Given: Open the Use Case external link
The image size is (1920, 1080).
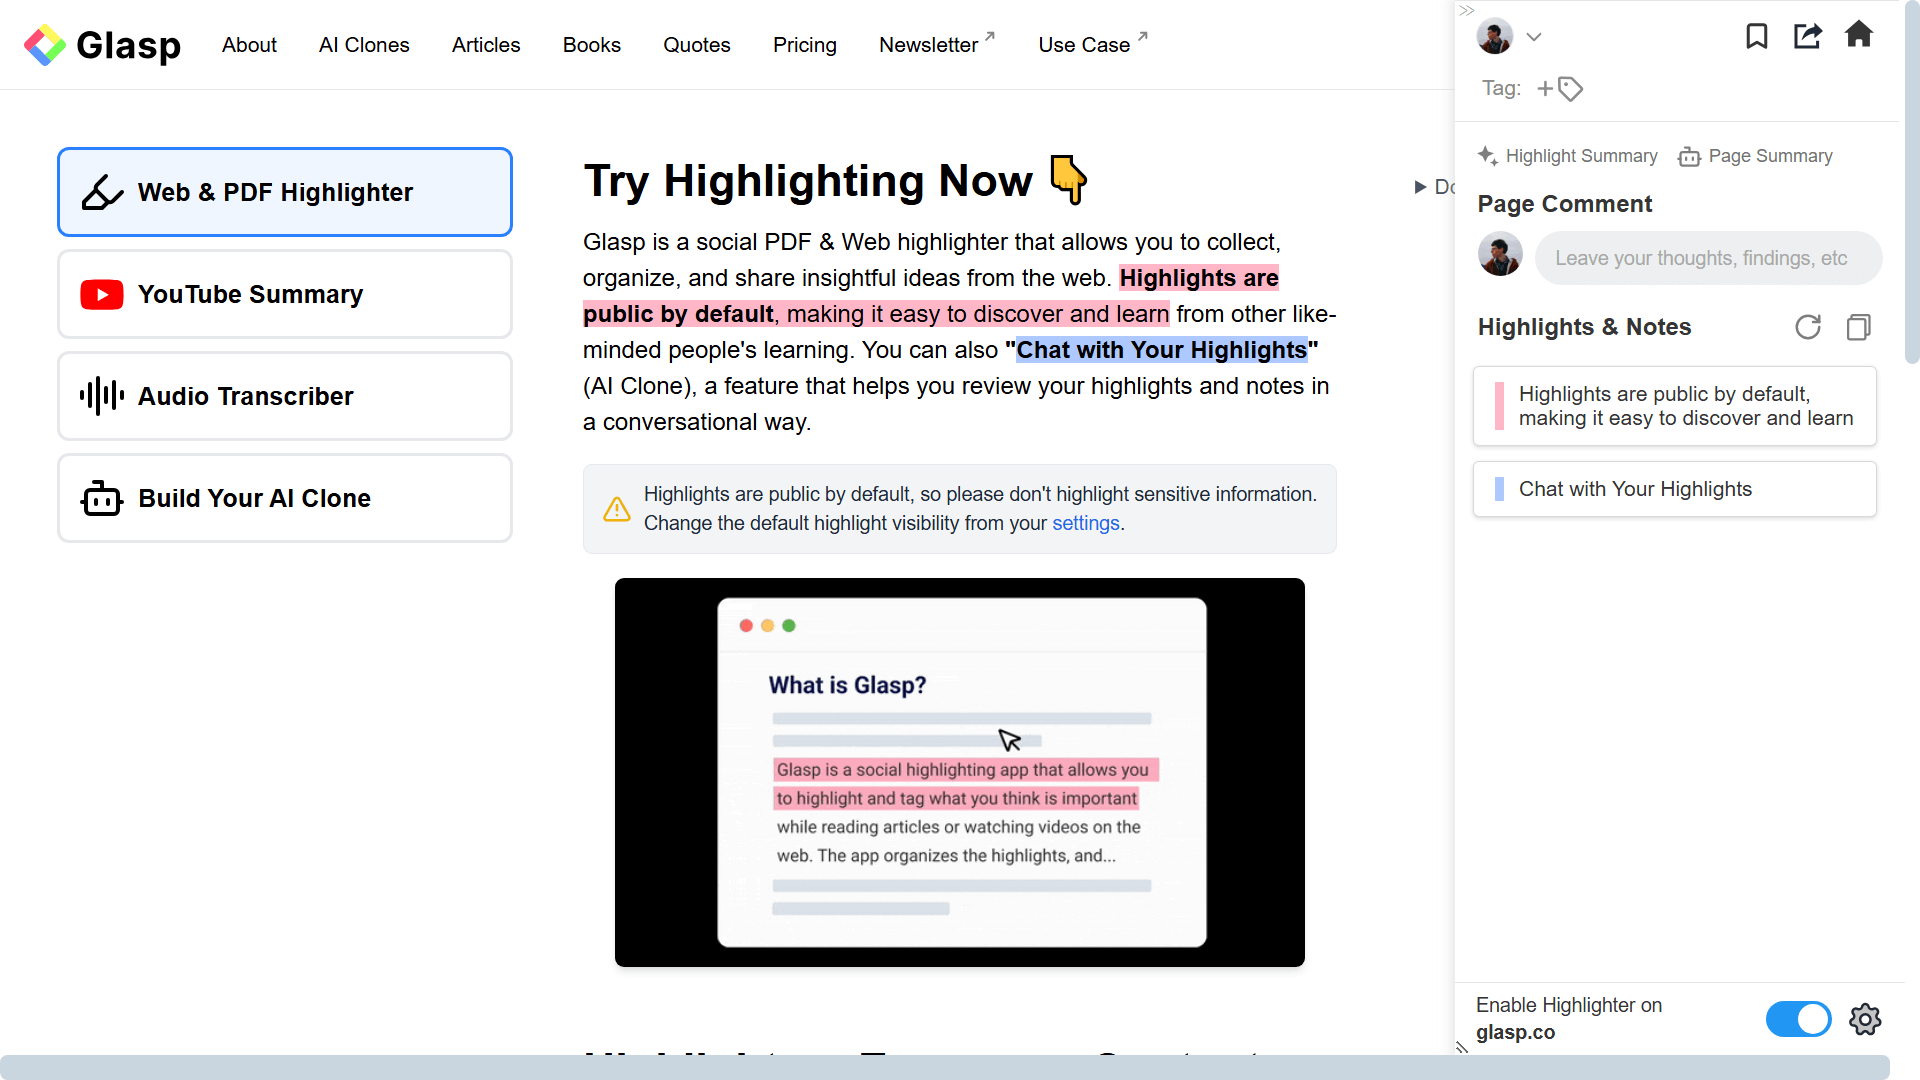Looking at the screenshot, I should coord(1093,44).
